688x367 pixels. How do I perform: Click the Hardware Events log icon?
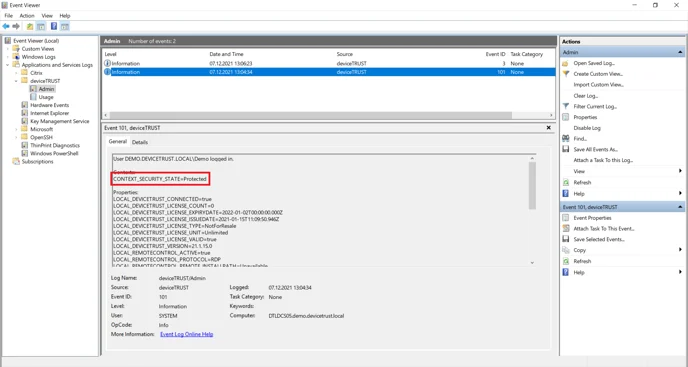[x=25, y=105]
